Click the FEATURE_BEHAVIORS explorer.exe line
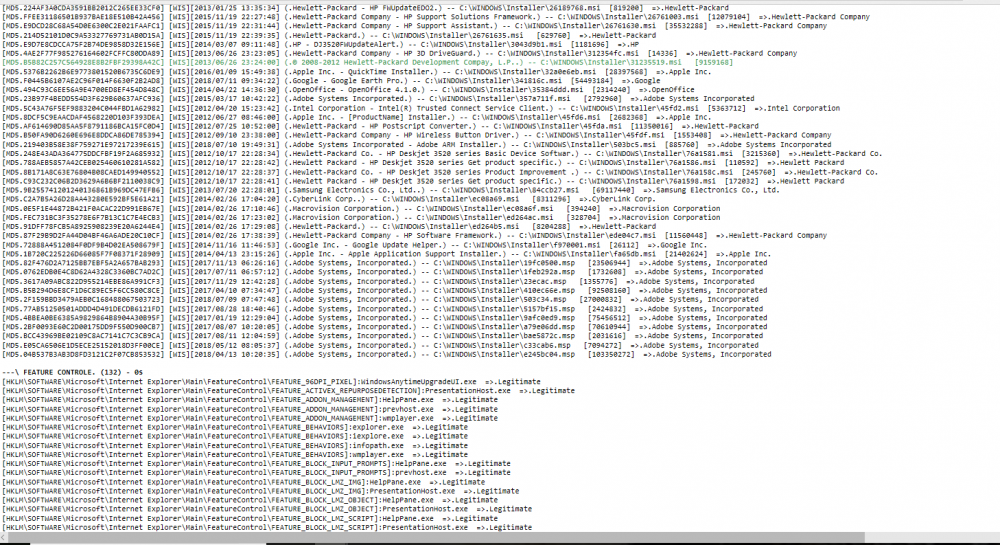The width and height of the screenshot is (1000, 545). coord(235,427)
